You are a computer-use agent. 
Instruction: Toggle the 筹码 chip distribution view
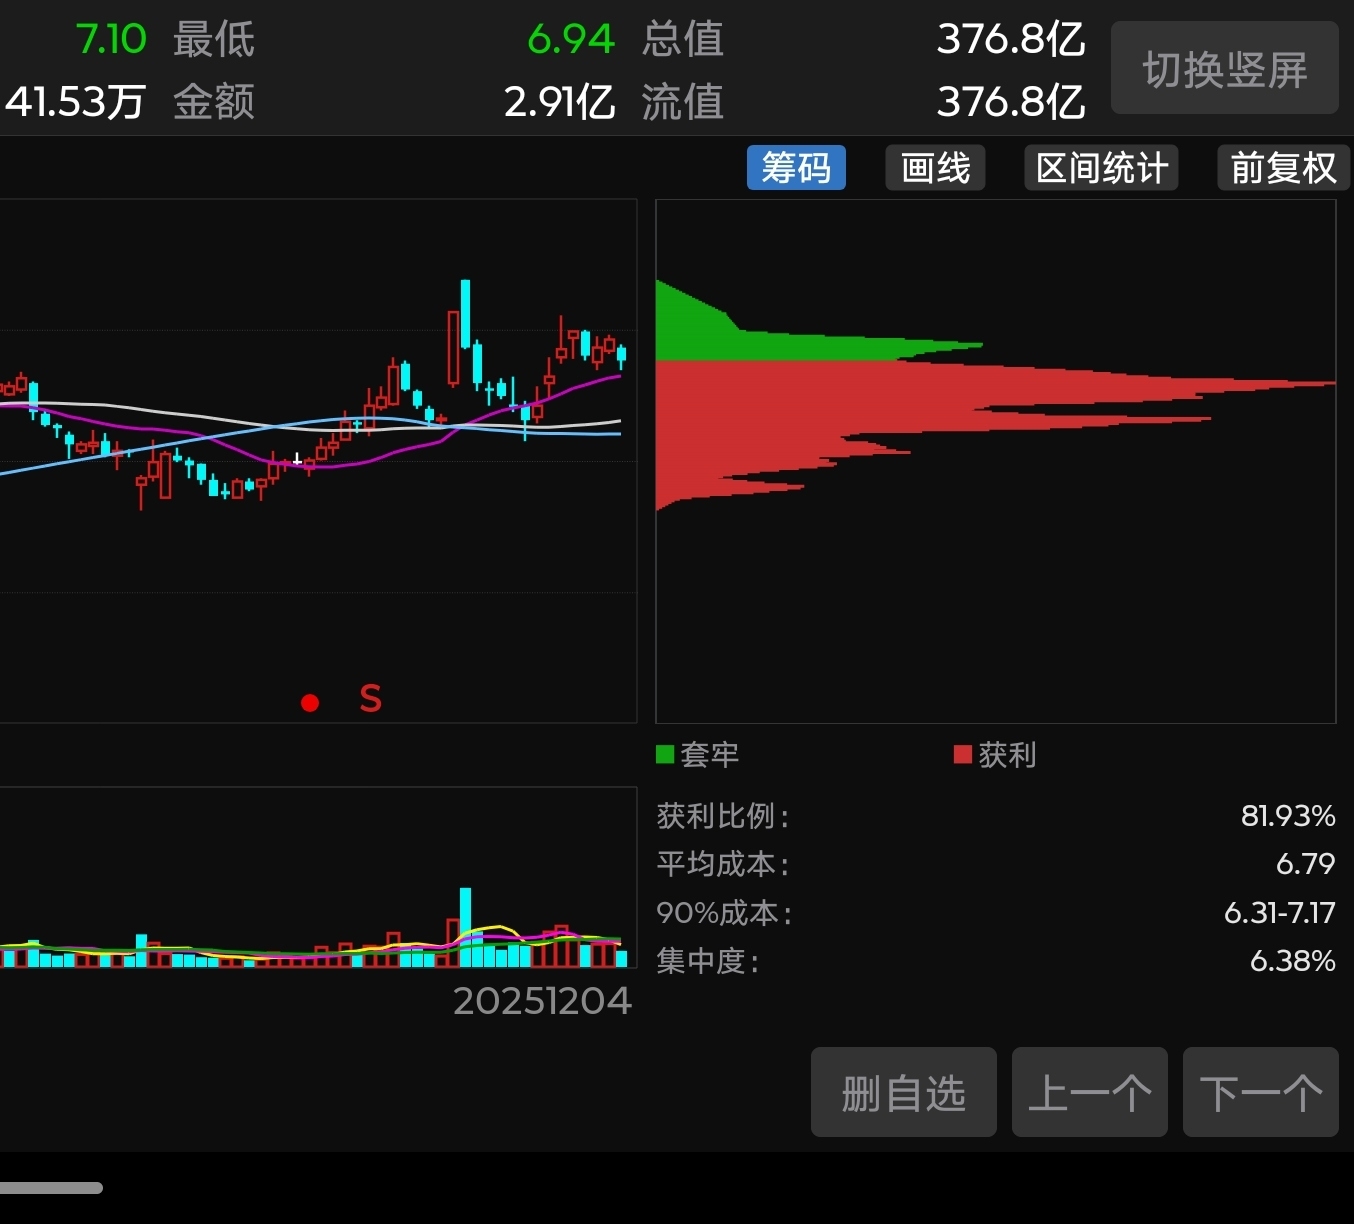796,167
